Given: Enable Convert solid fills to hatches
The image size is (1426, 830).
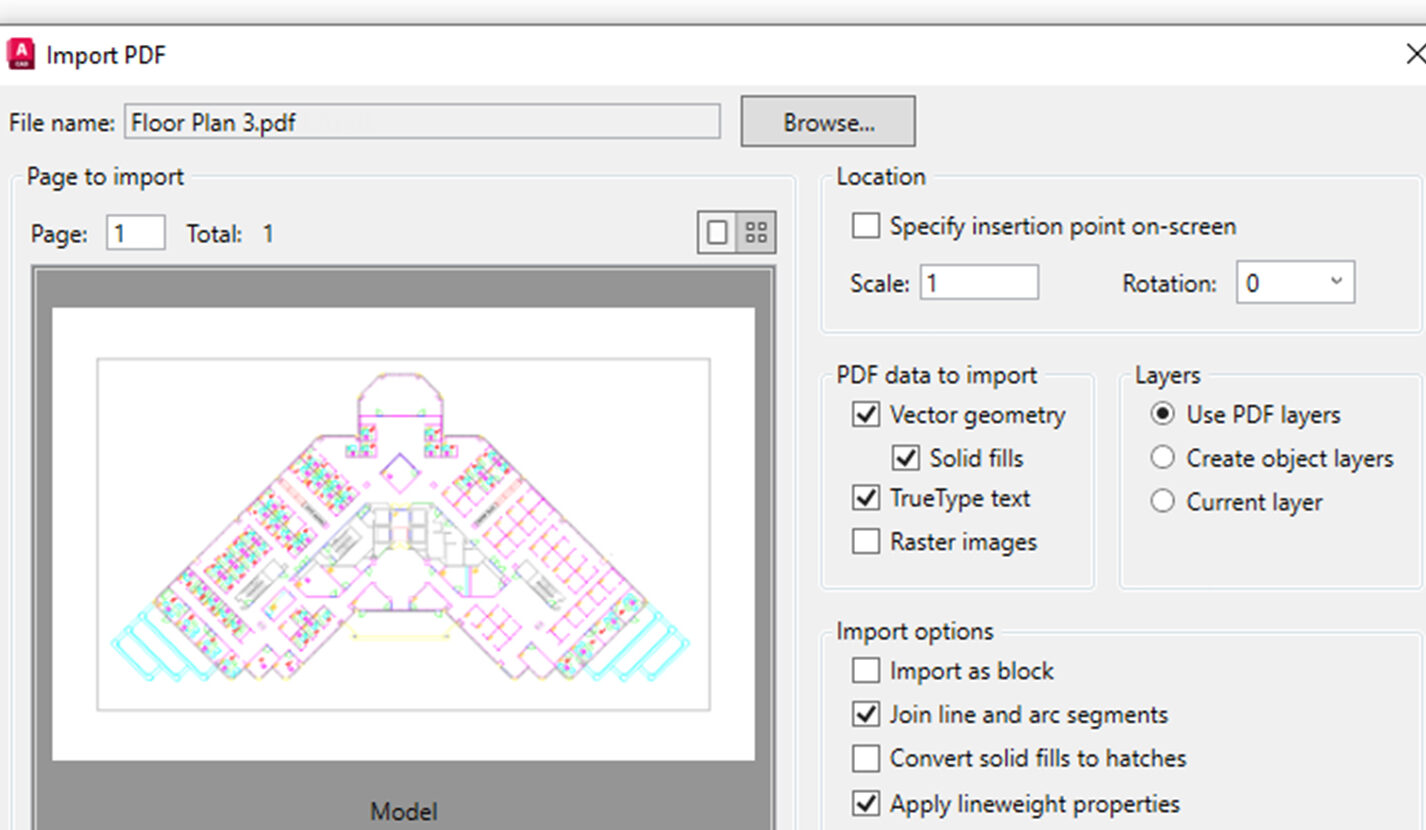Looking at the screenshot, I should (x=865, y=758).
